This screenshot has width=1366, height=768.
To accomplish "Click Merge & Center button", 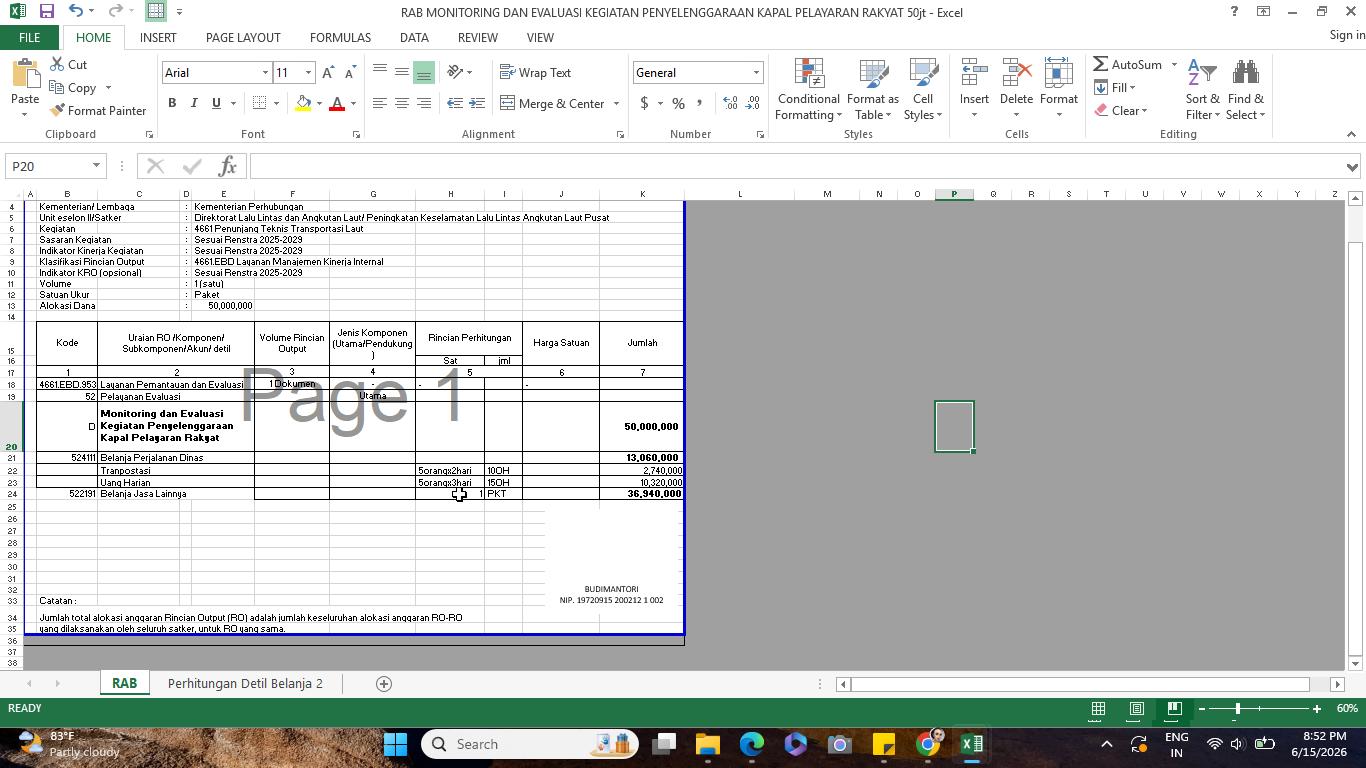I will pos(553,104).
